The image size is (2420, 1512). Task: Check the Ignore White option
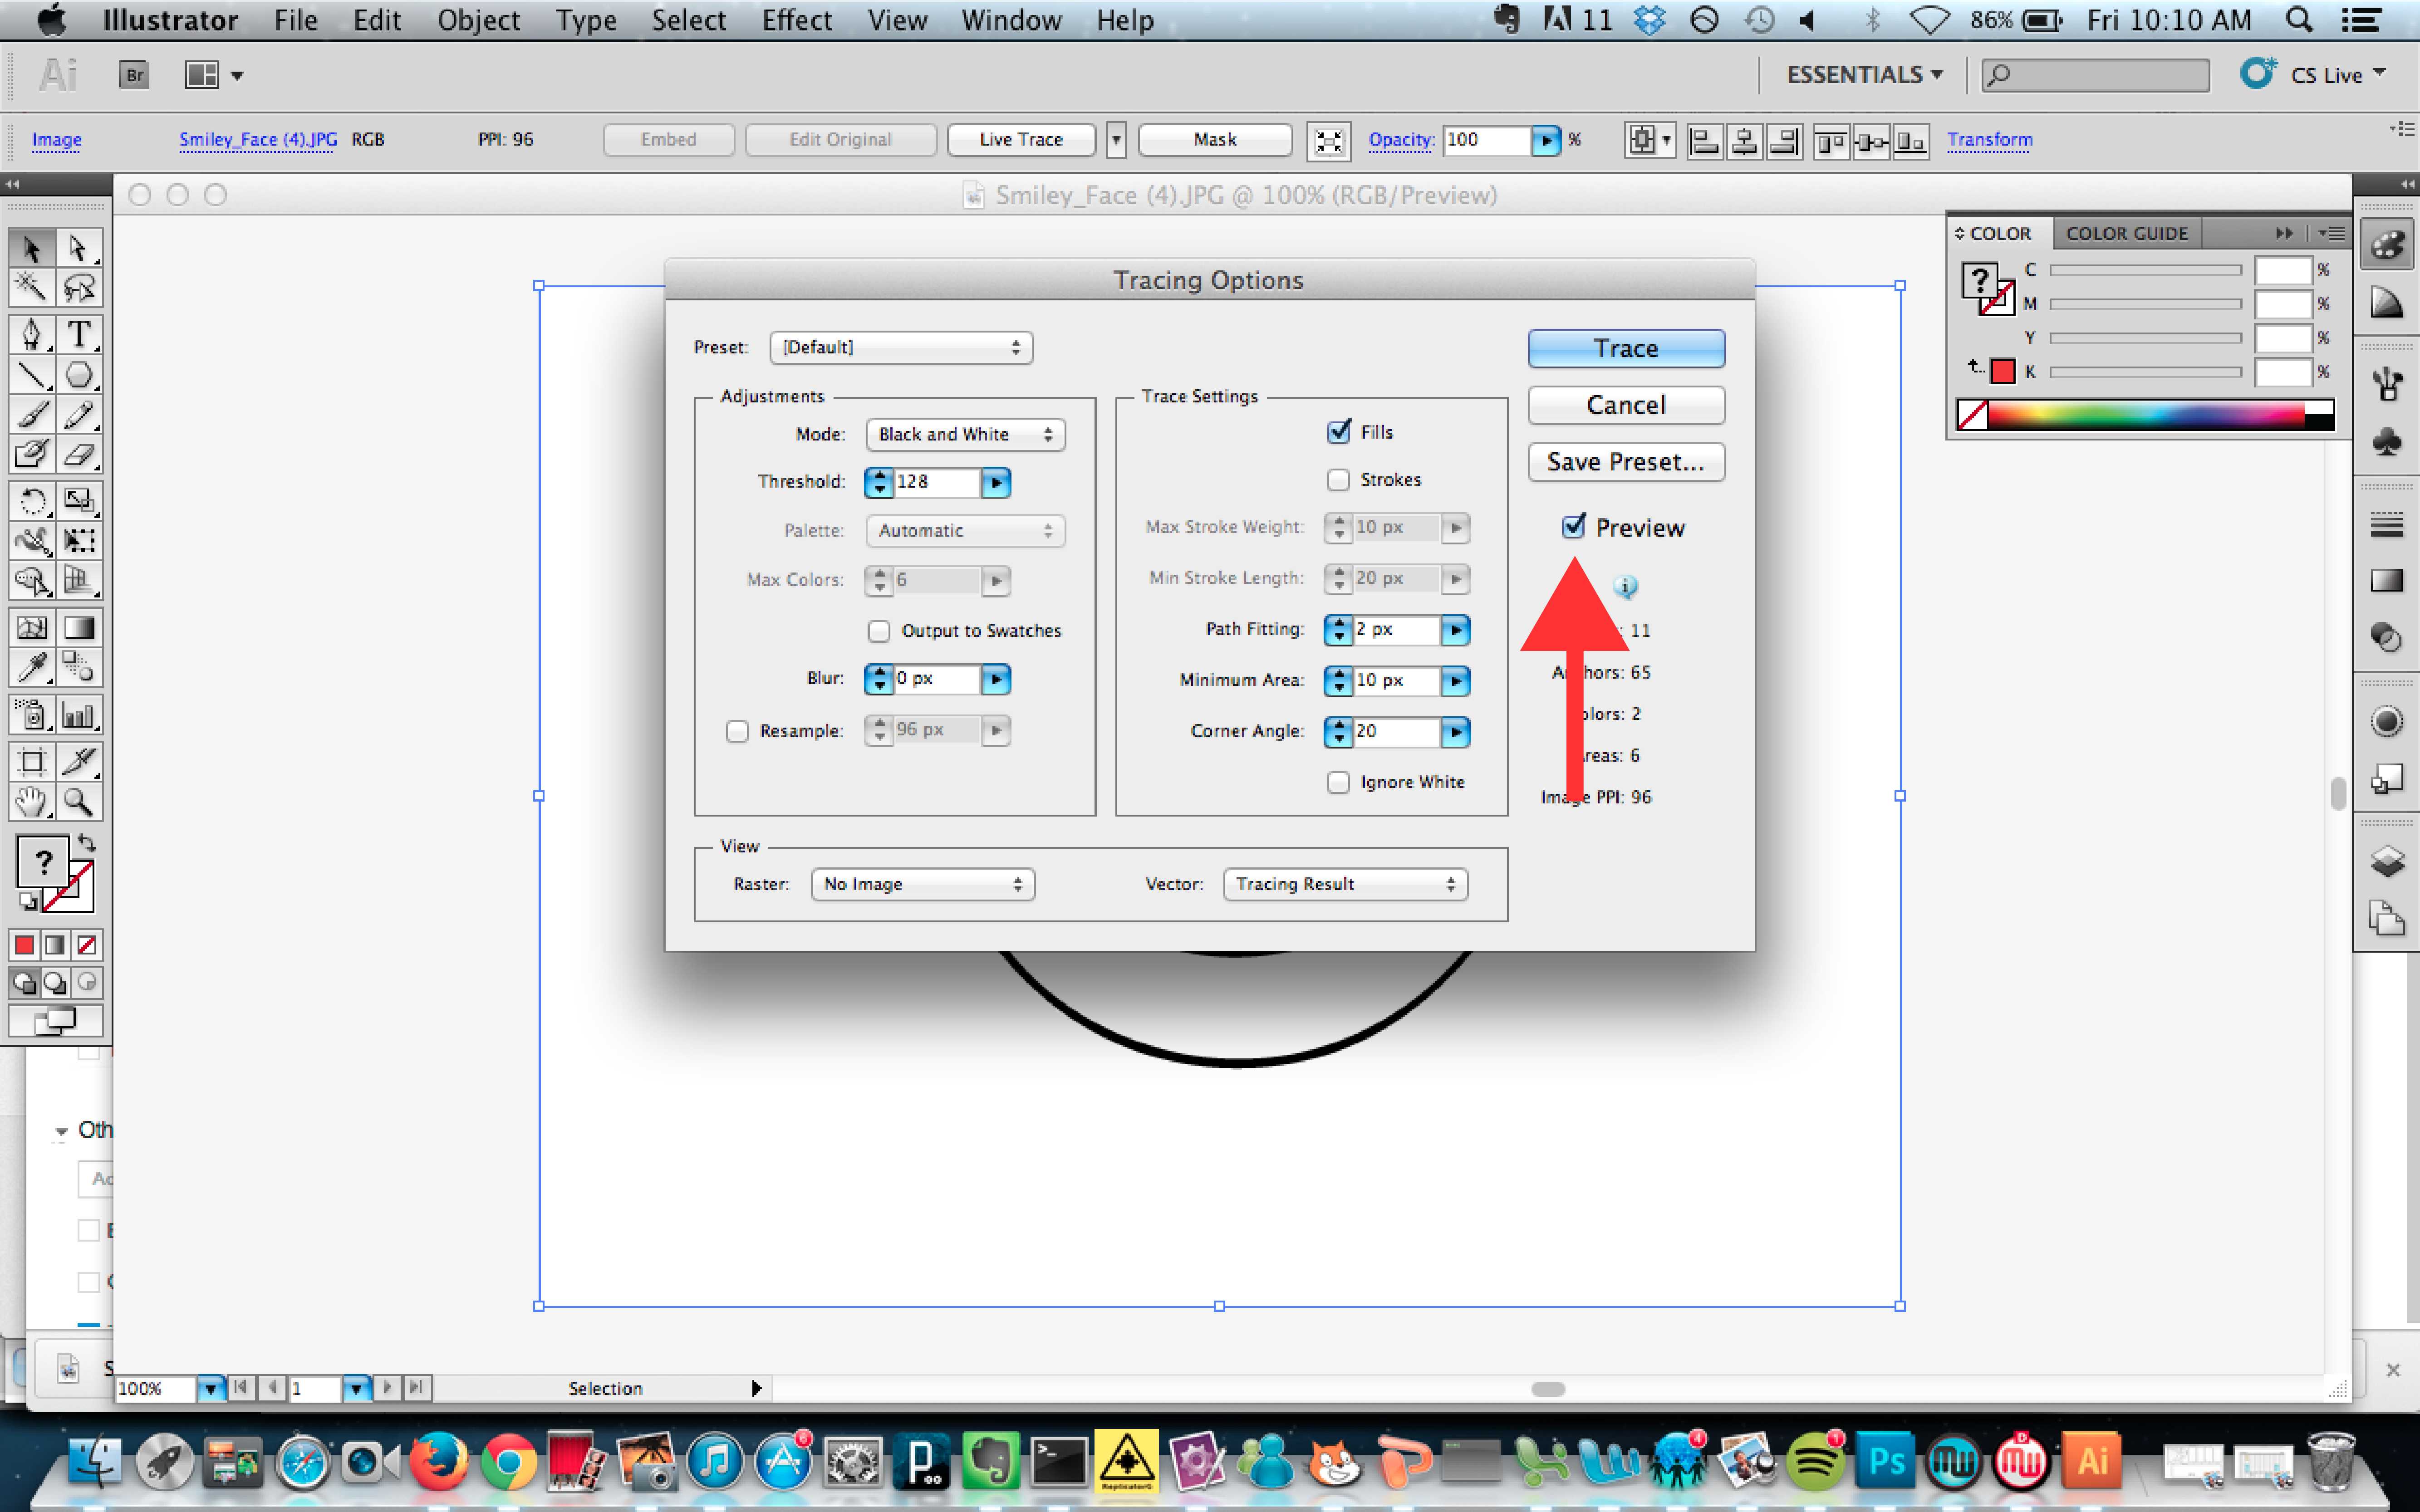1338,781
